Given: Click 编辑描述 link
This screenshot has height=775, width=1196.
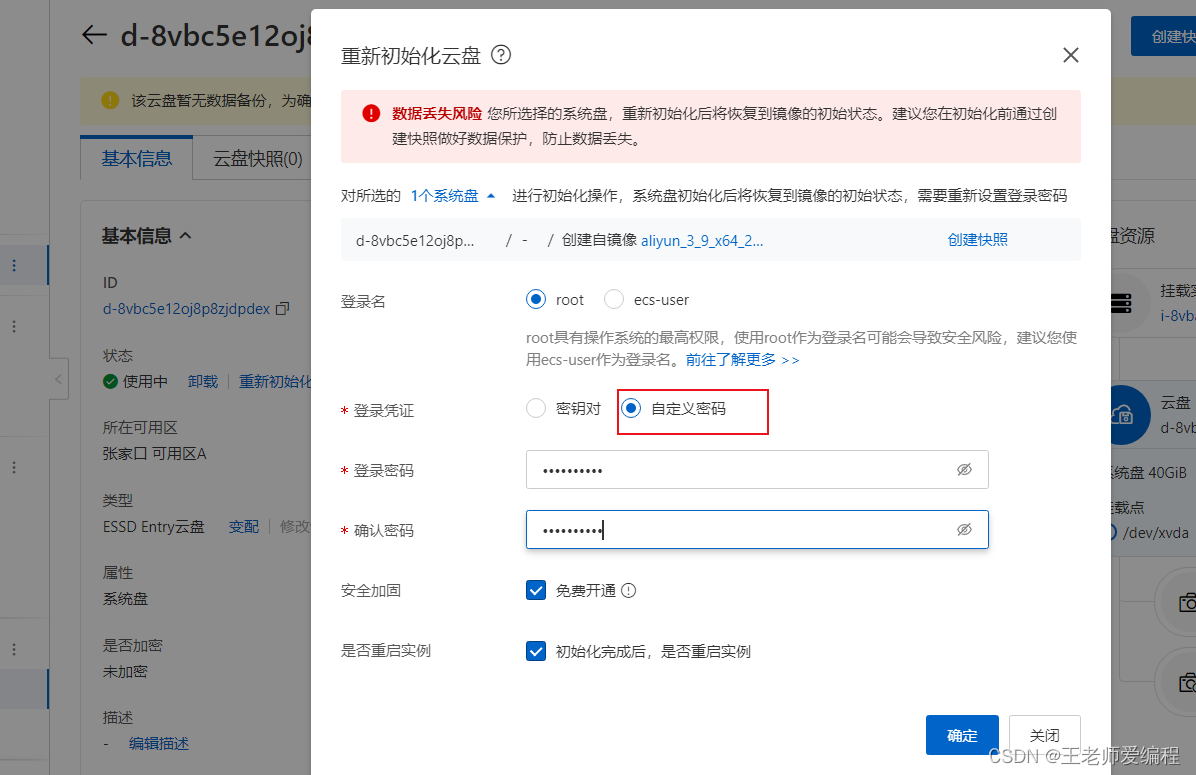Looking at the screenshot, I should tap(159, 744).
